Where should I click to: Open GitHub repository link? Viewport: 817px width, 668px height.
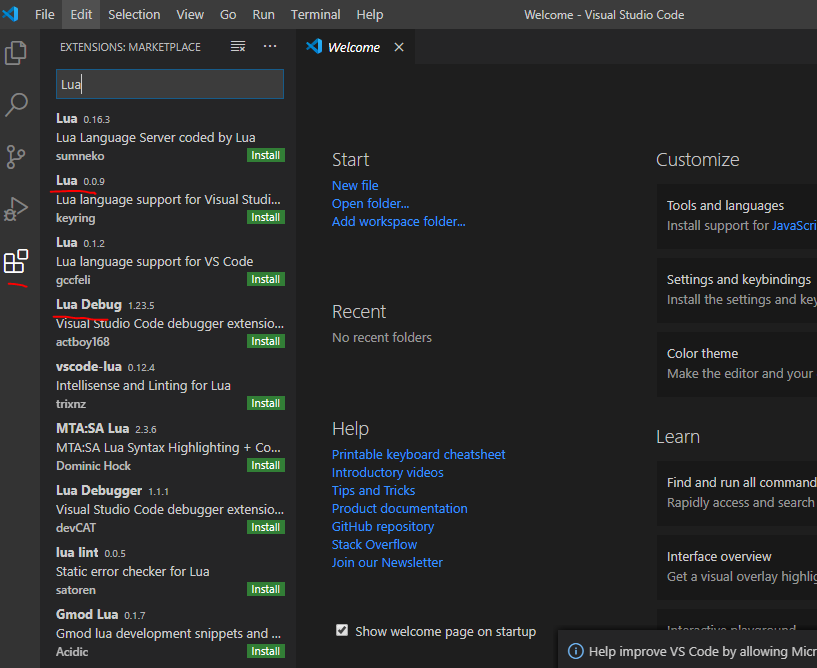[383, 527]
